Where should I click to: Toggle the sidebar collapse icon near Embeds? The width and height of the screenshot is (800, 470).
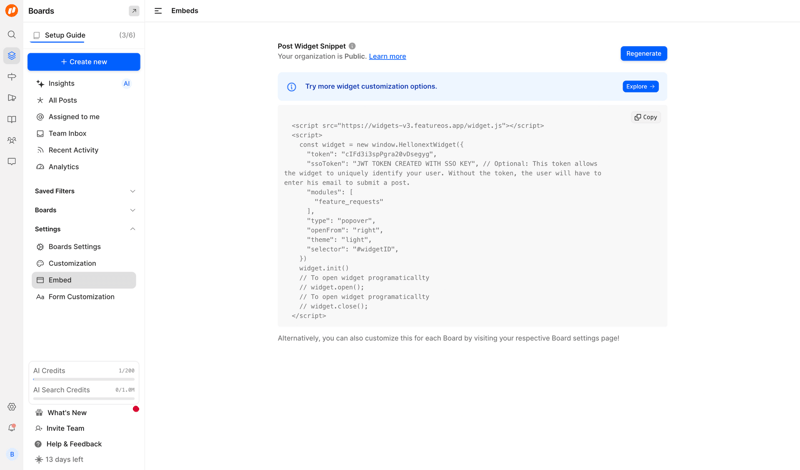(158, 11)
